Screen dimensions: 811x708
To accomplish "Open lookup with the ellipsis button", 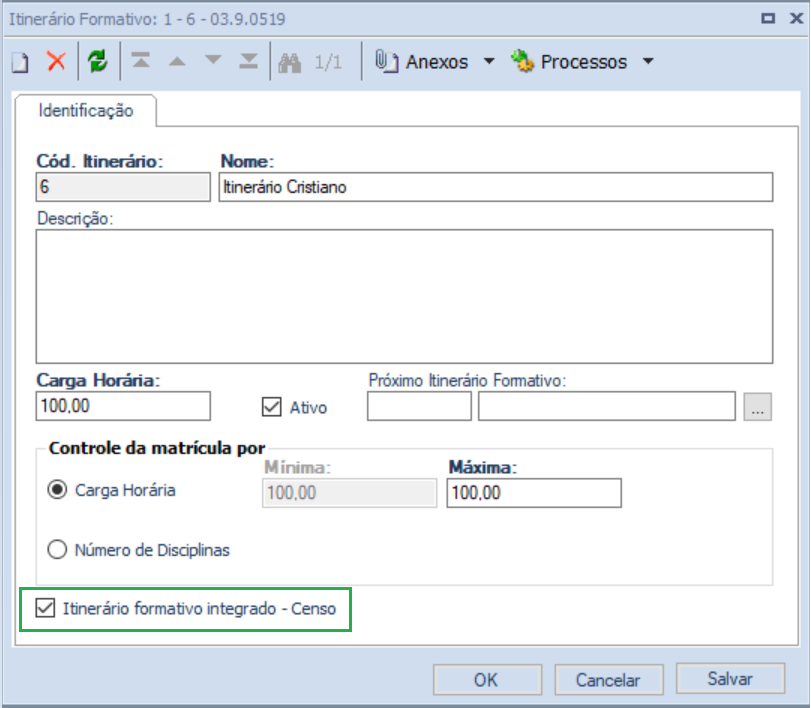I will [x=758, y=406].
